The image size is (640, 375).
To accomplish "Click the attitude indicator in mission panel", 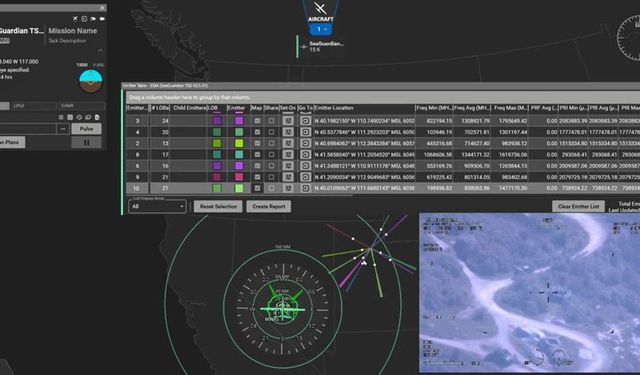I will point(90,81).
